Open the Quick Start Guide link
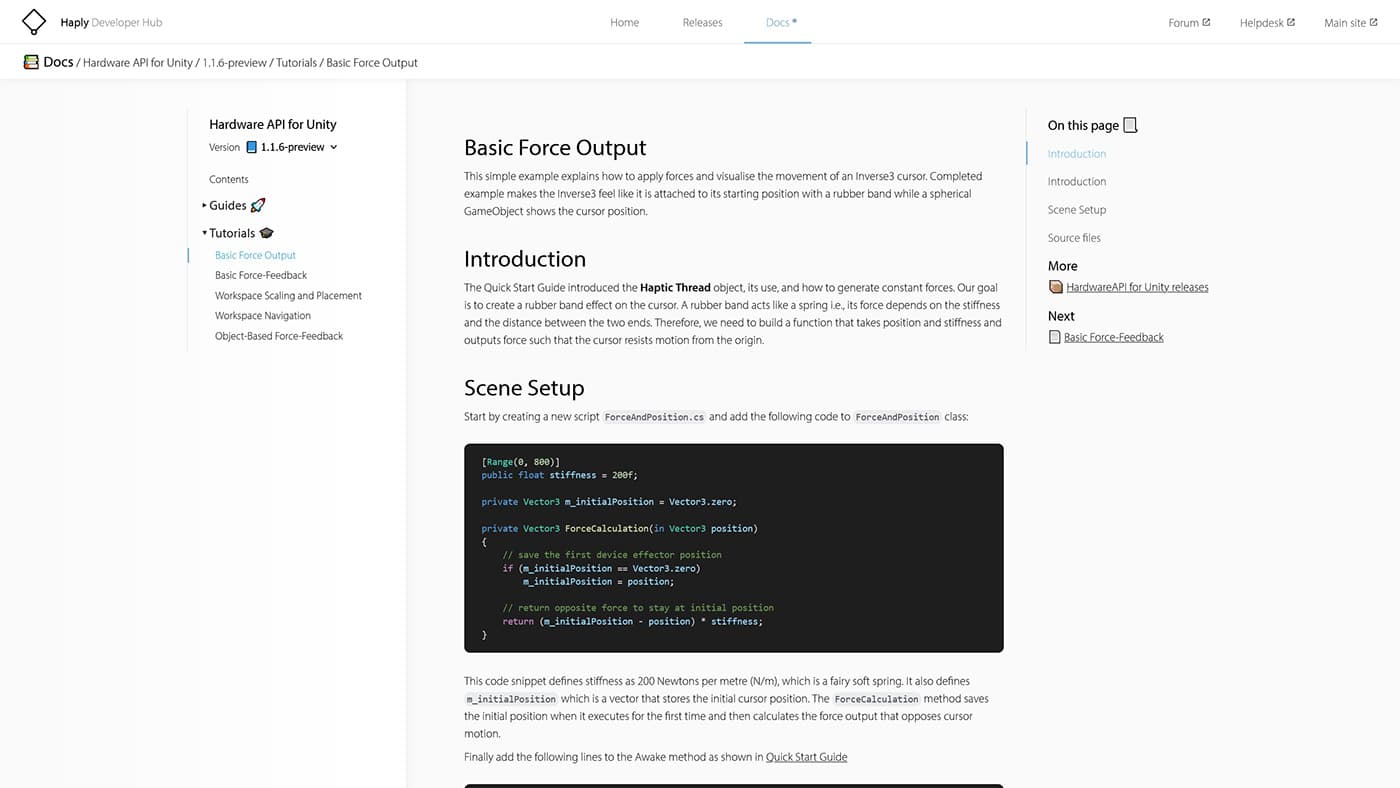Image resolution: width=1400 pixels, height=788 pixels. click(x=806, y=757)
